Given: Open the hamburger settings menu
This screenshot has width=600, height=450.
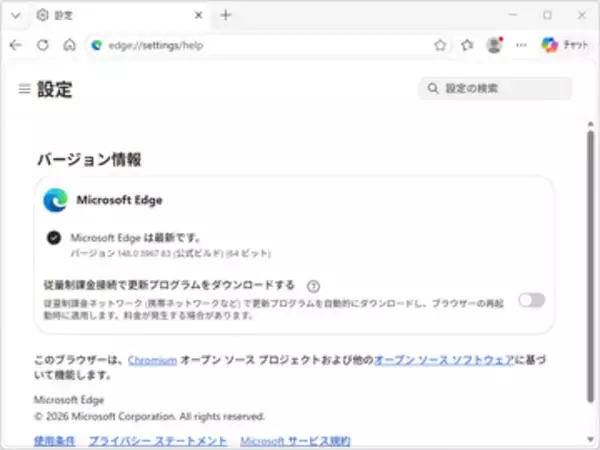Looking at the screenshot, I should 24,89.
